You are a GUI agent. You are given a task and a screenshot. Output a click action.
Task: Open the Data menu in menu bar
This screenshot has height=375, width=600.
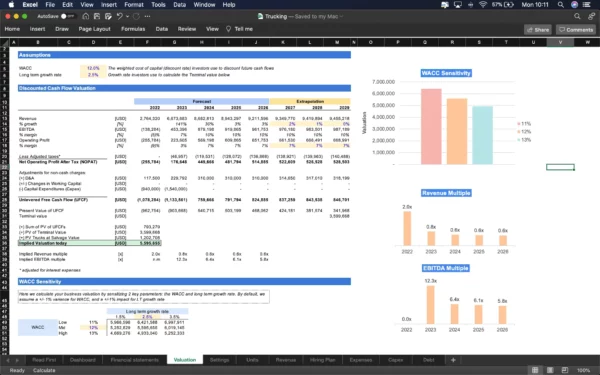pyautogui.click(x=179, y=5)
